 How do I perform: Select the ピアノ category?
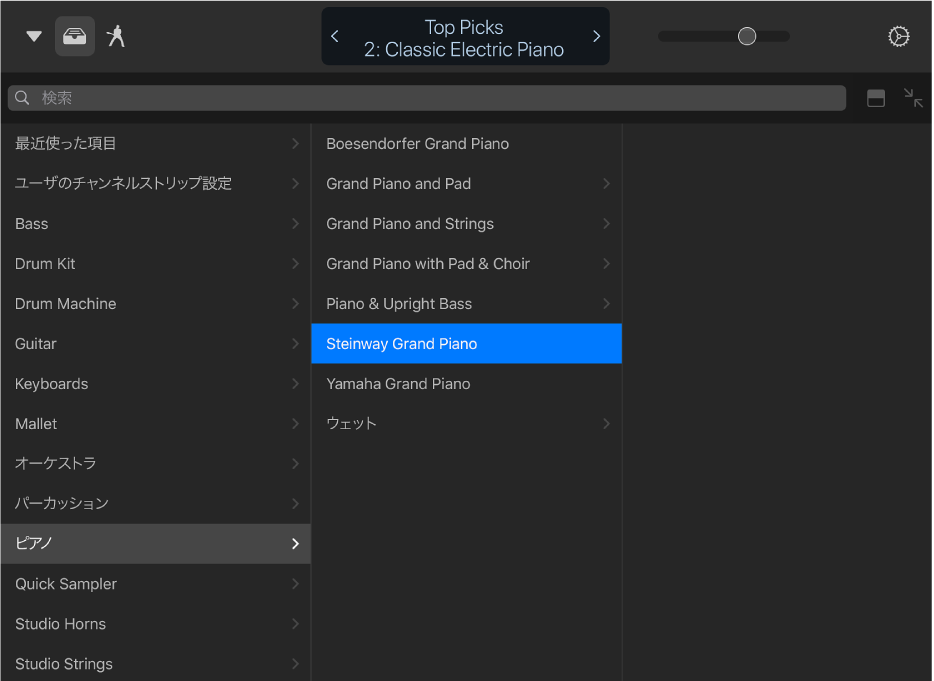coord(156,543)
